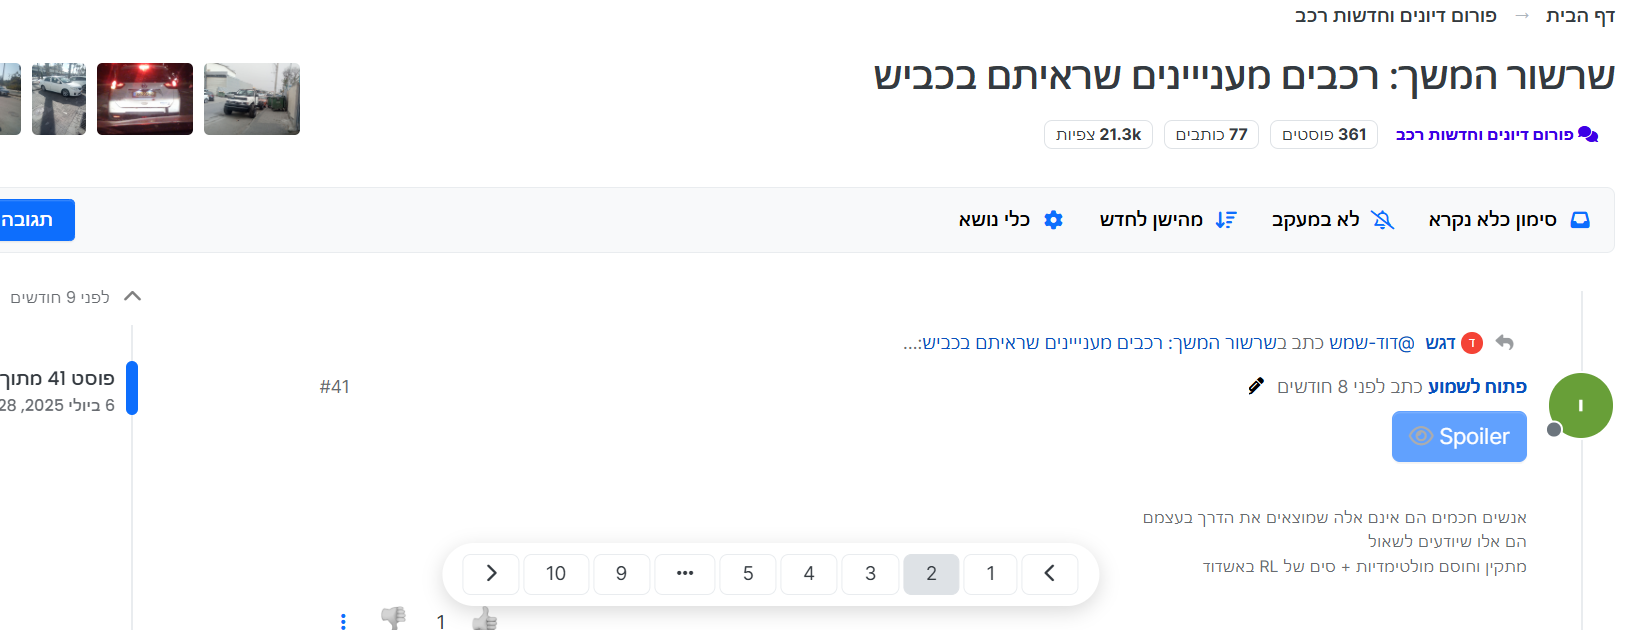The height and width of the screenshot is (630, 1626).
Task: Click the crossed-out bell watch icon
Action: click(x=1382, y=220)
